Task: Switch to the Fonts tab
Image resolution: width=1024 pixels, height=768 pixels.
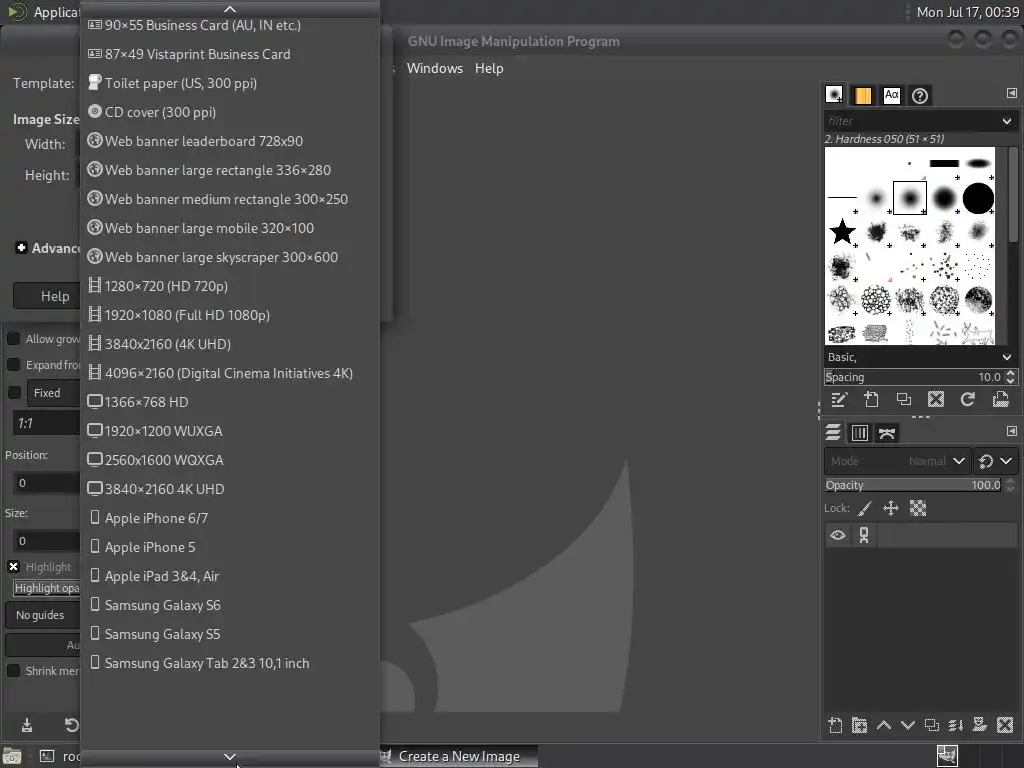Action: tap(891, 95)
